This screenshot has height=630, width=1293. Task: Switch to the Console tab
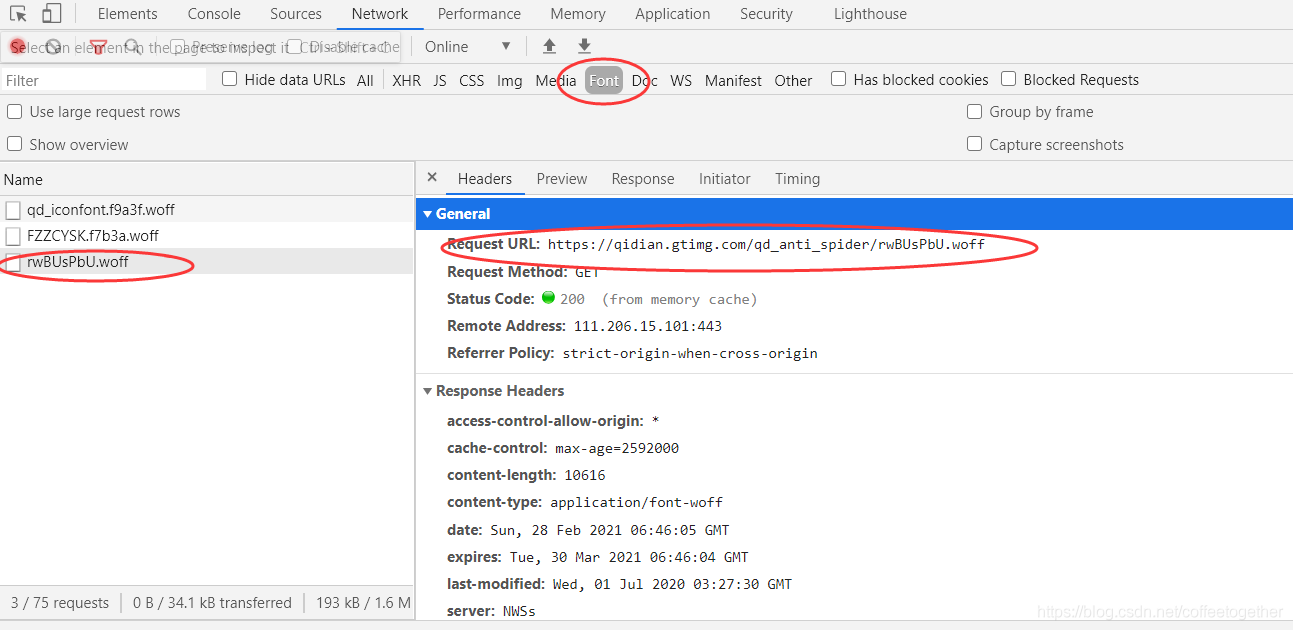(x=214, y=14)
